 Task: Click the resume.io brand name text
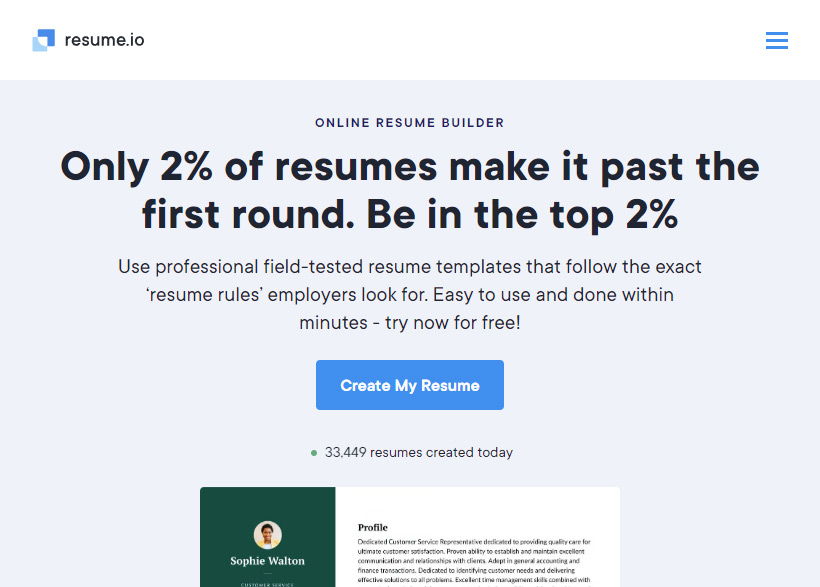104,40
